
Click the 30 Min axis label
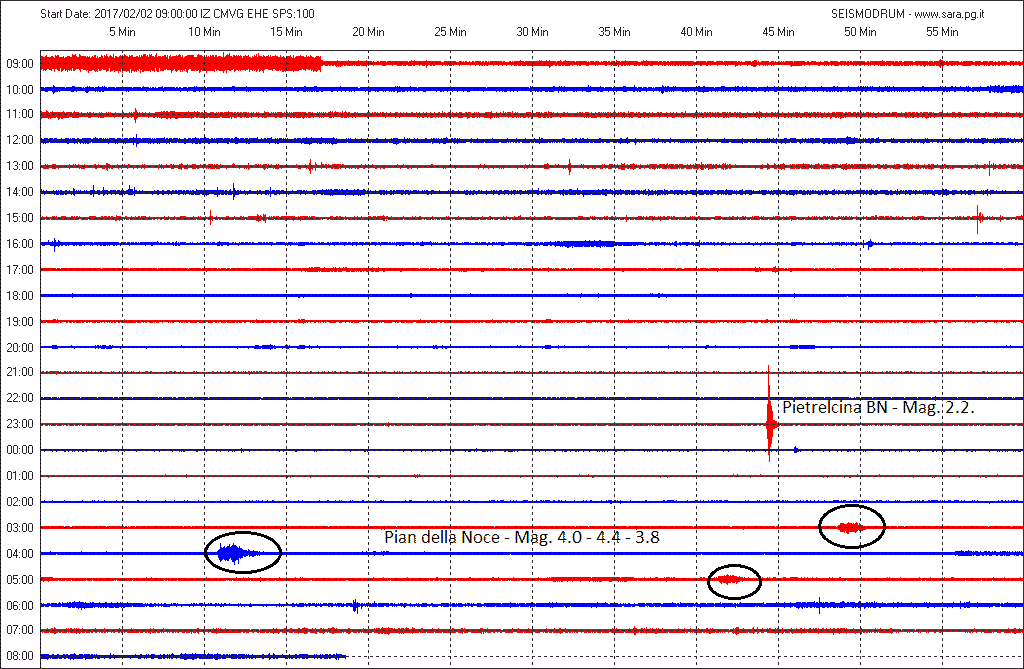[x=532, y=31]
